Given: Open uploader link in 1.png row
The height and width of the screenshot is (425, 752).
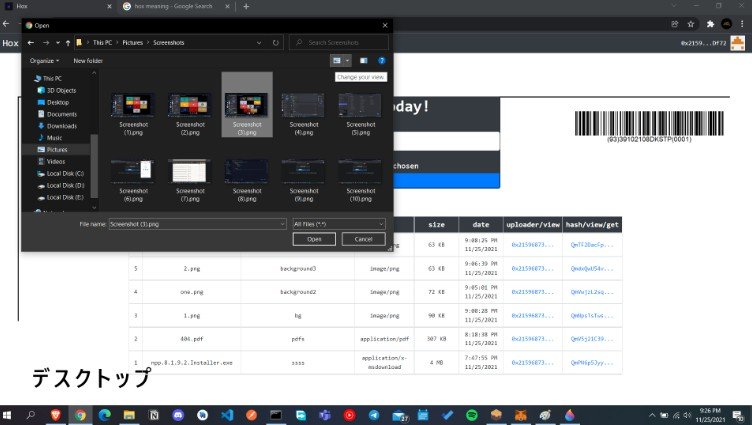Looking at the screenshot, I should click(x=532, y=316).
